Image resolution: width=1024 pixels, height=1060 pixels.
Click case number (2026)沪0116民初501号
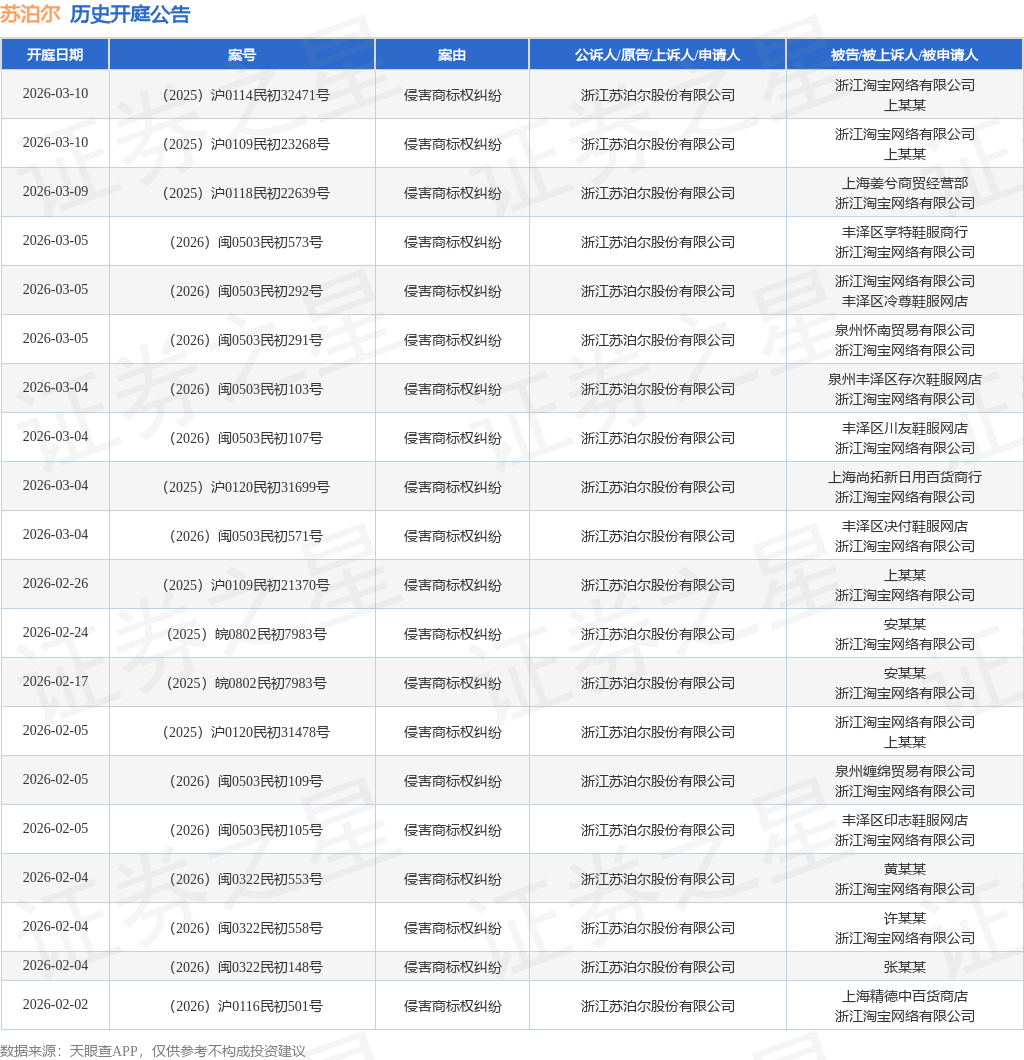246,1007
